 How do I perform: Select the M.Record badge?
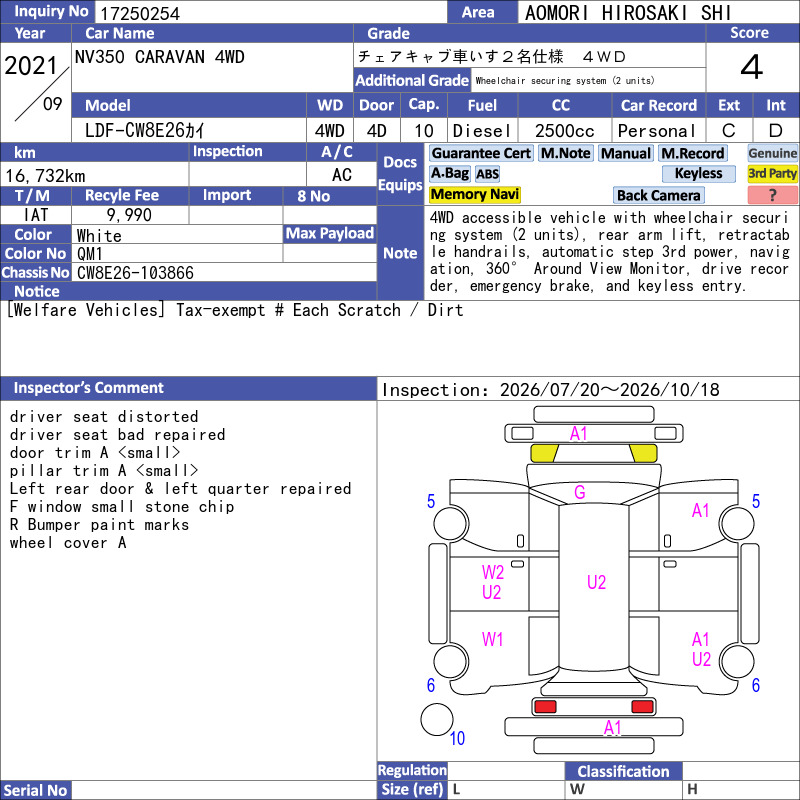point(693,154)
